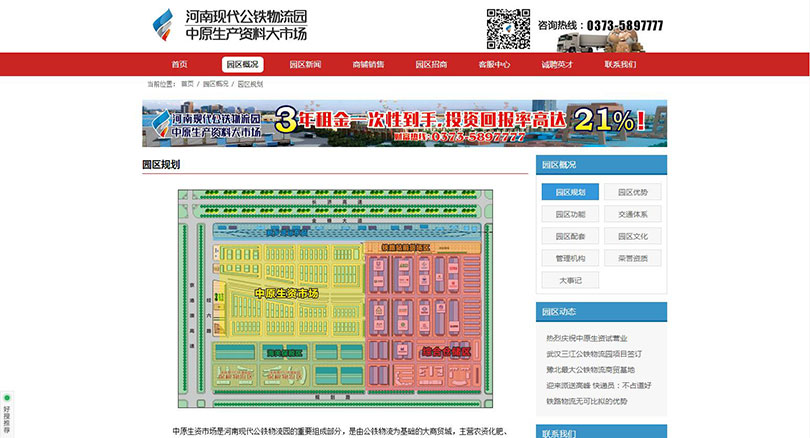Choose 园区文化 in sidebar menu
Screen dimensions: 810x438
(632, 236)
